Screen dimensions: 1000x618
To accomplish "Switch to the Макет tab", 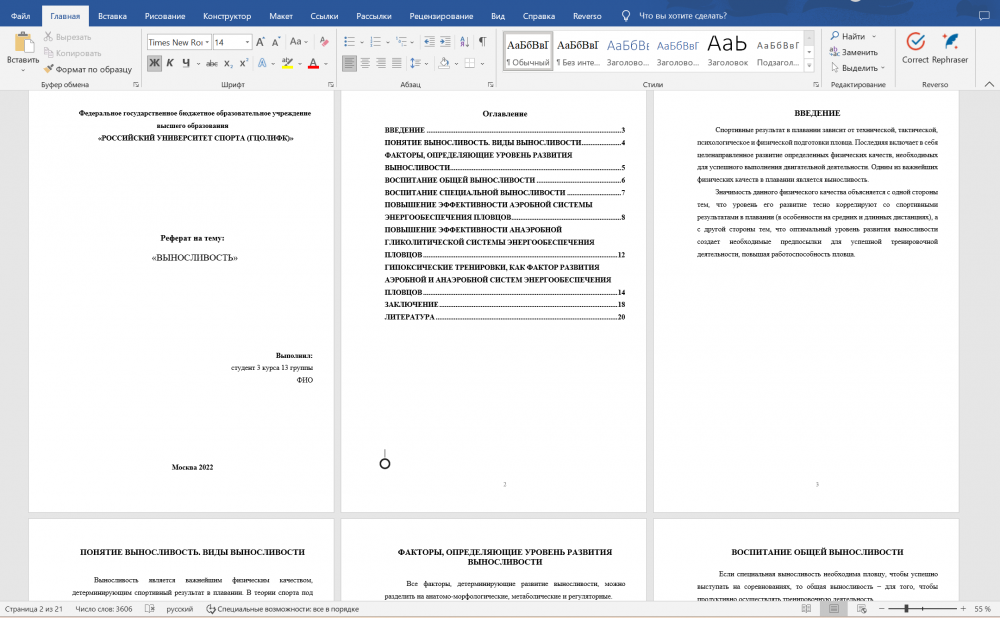I will (281, 16).
